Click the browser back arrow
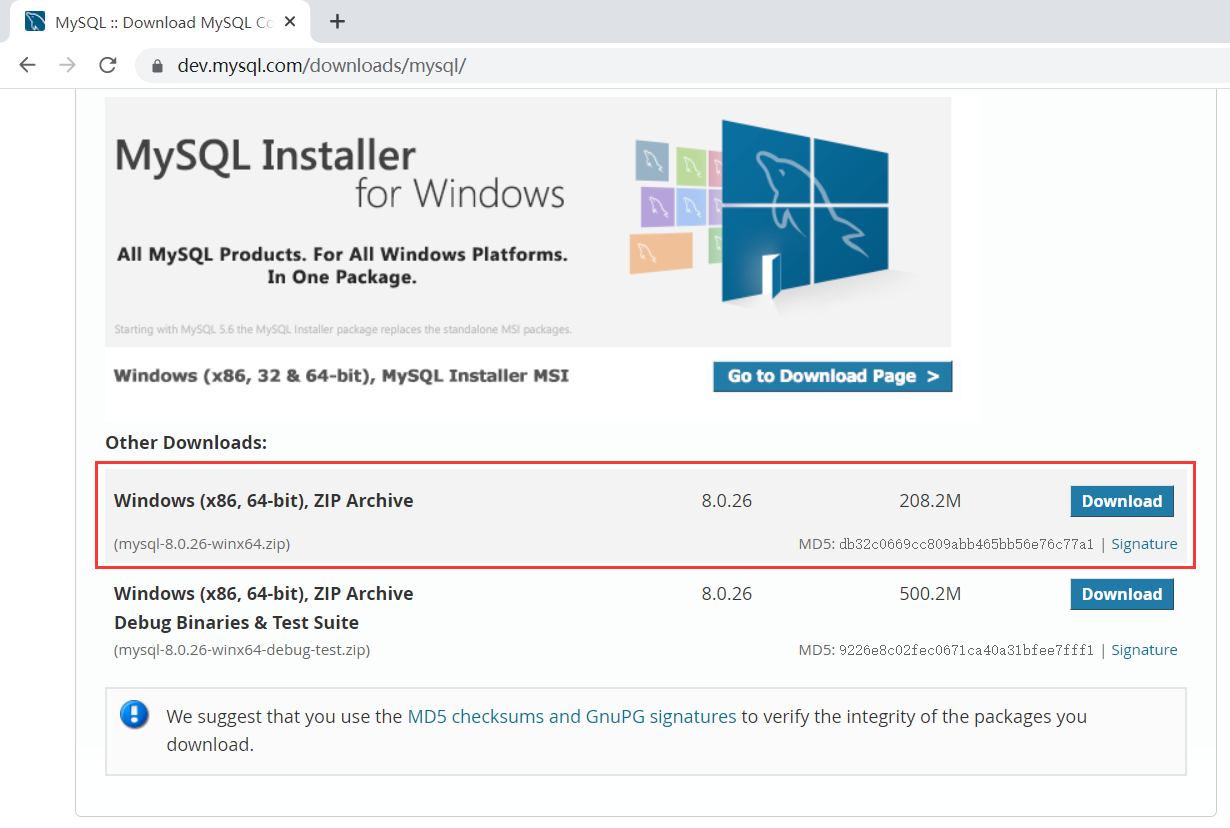Viewport: 1230px width, 828px height. [x=27, y=65]
